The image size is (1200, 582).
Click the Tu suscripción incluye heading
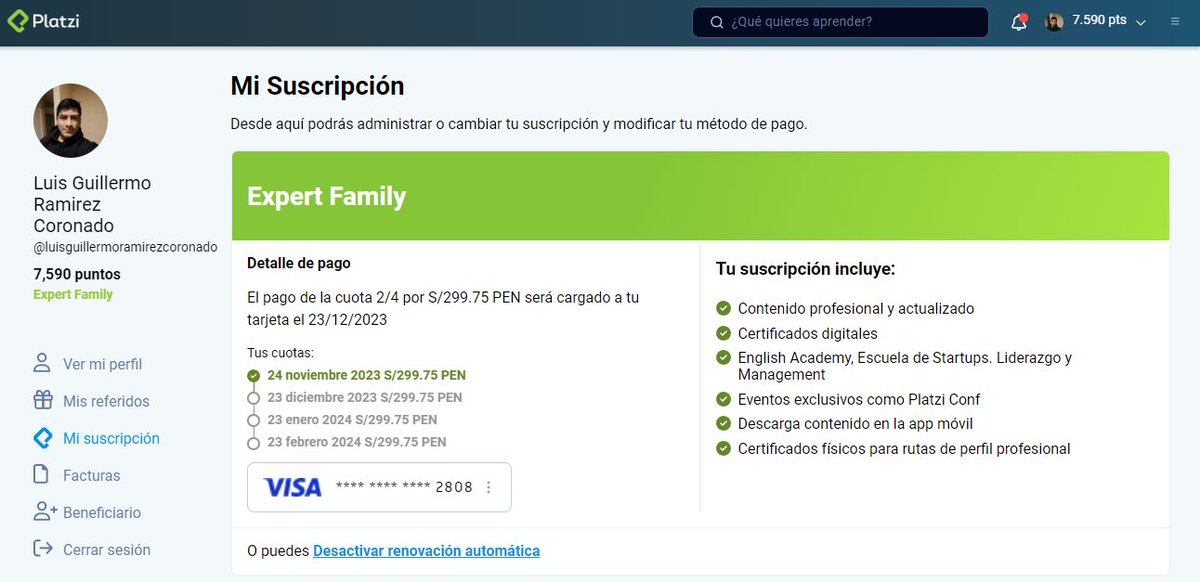805,269
